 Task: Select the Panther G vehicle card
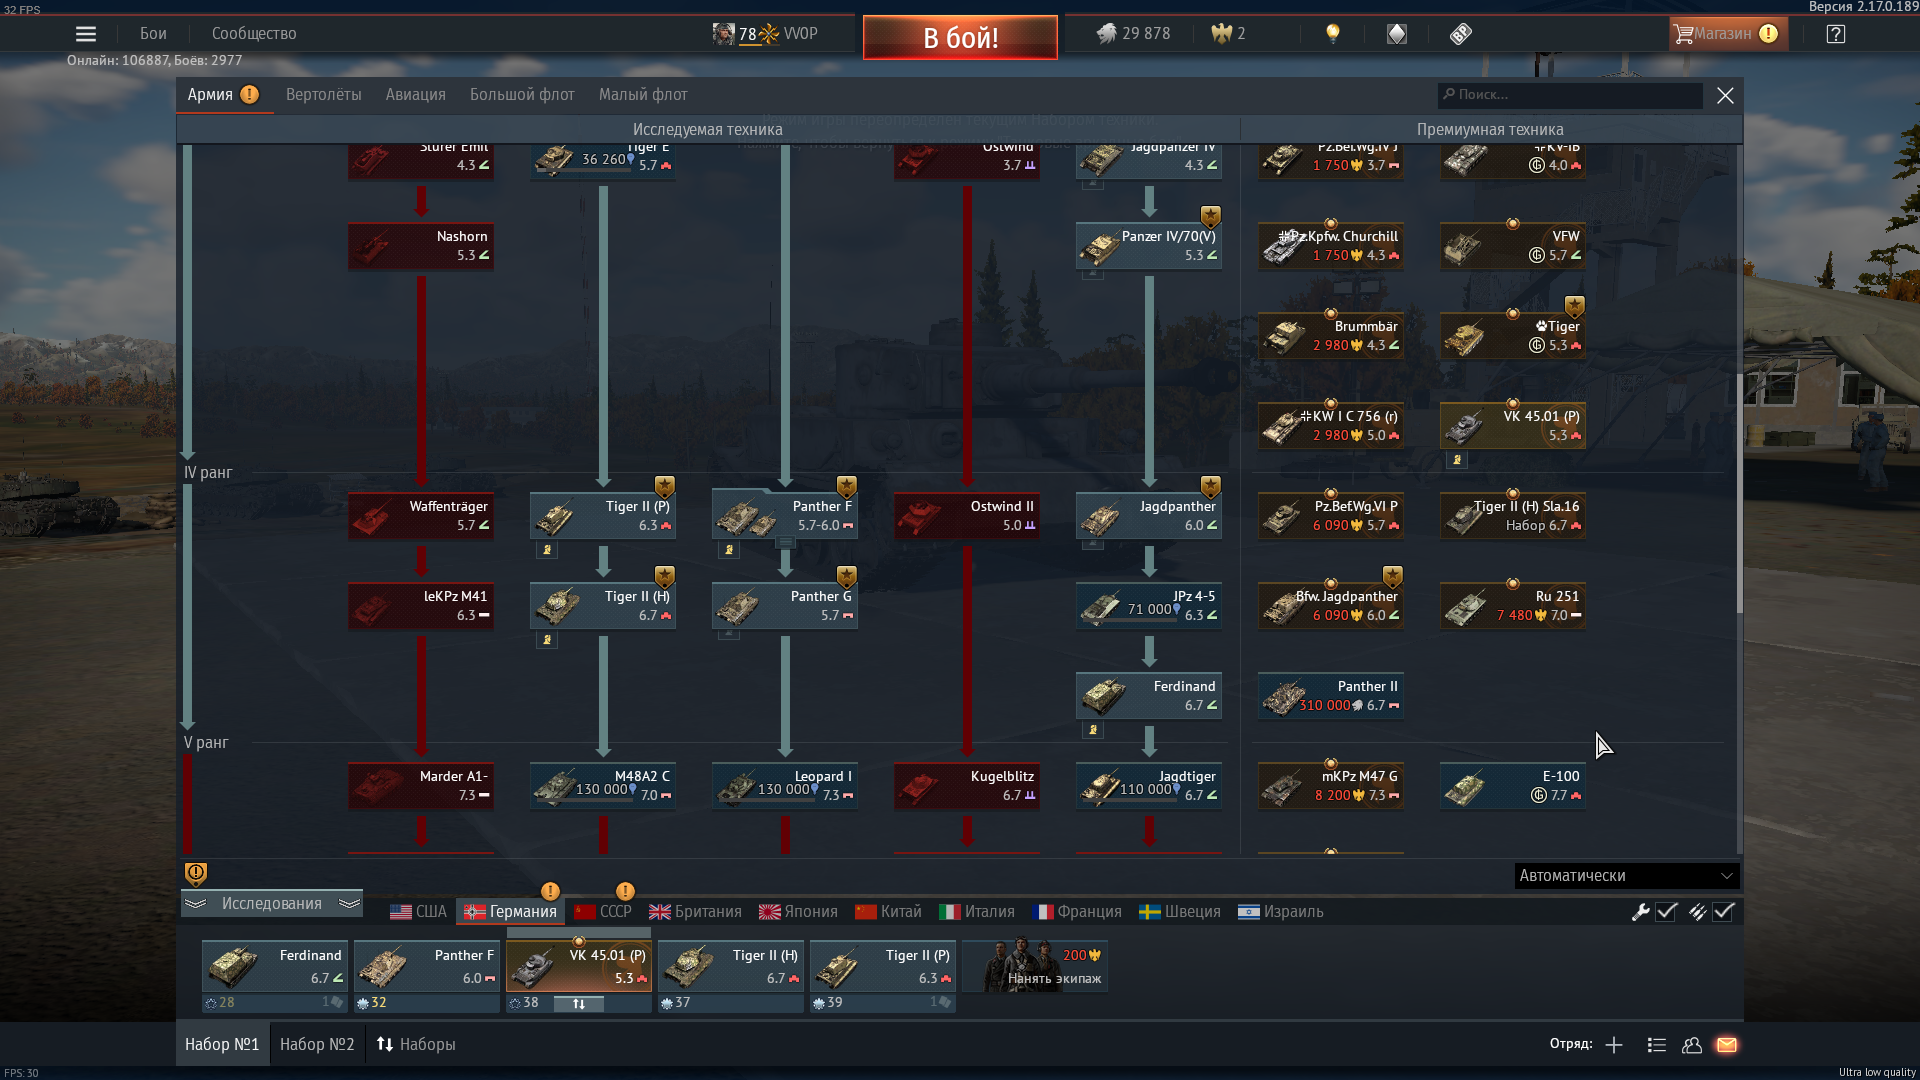(x=785, y=606)
